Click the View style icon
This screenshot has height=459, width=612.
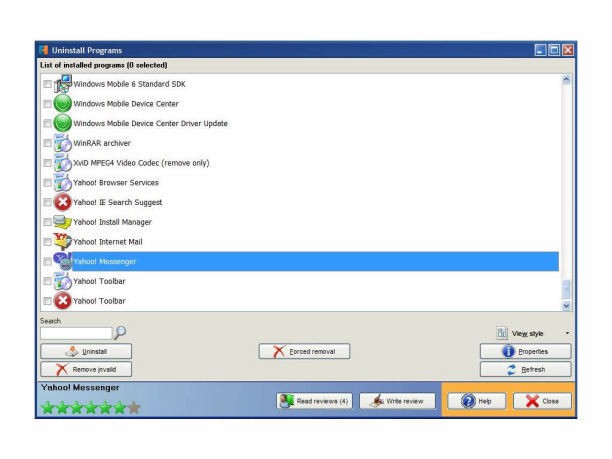502,333
